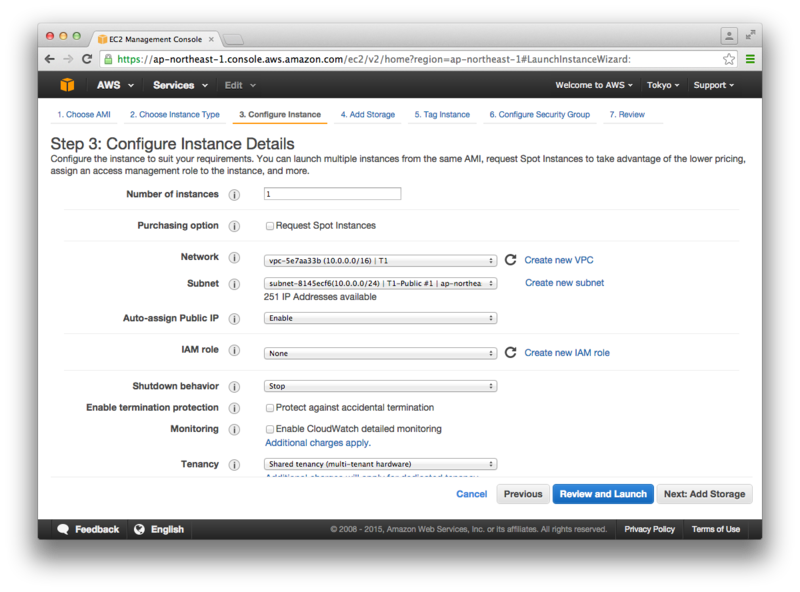This screenshot has height=592, width=800.
Task: Focus the Number of instances field
Action: click(332, 194)
